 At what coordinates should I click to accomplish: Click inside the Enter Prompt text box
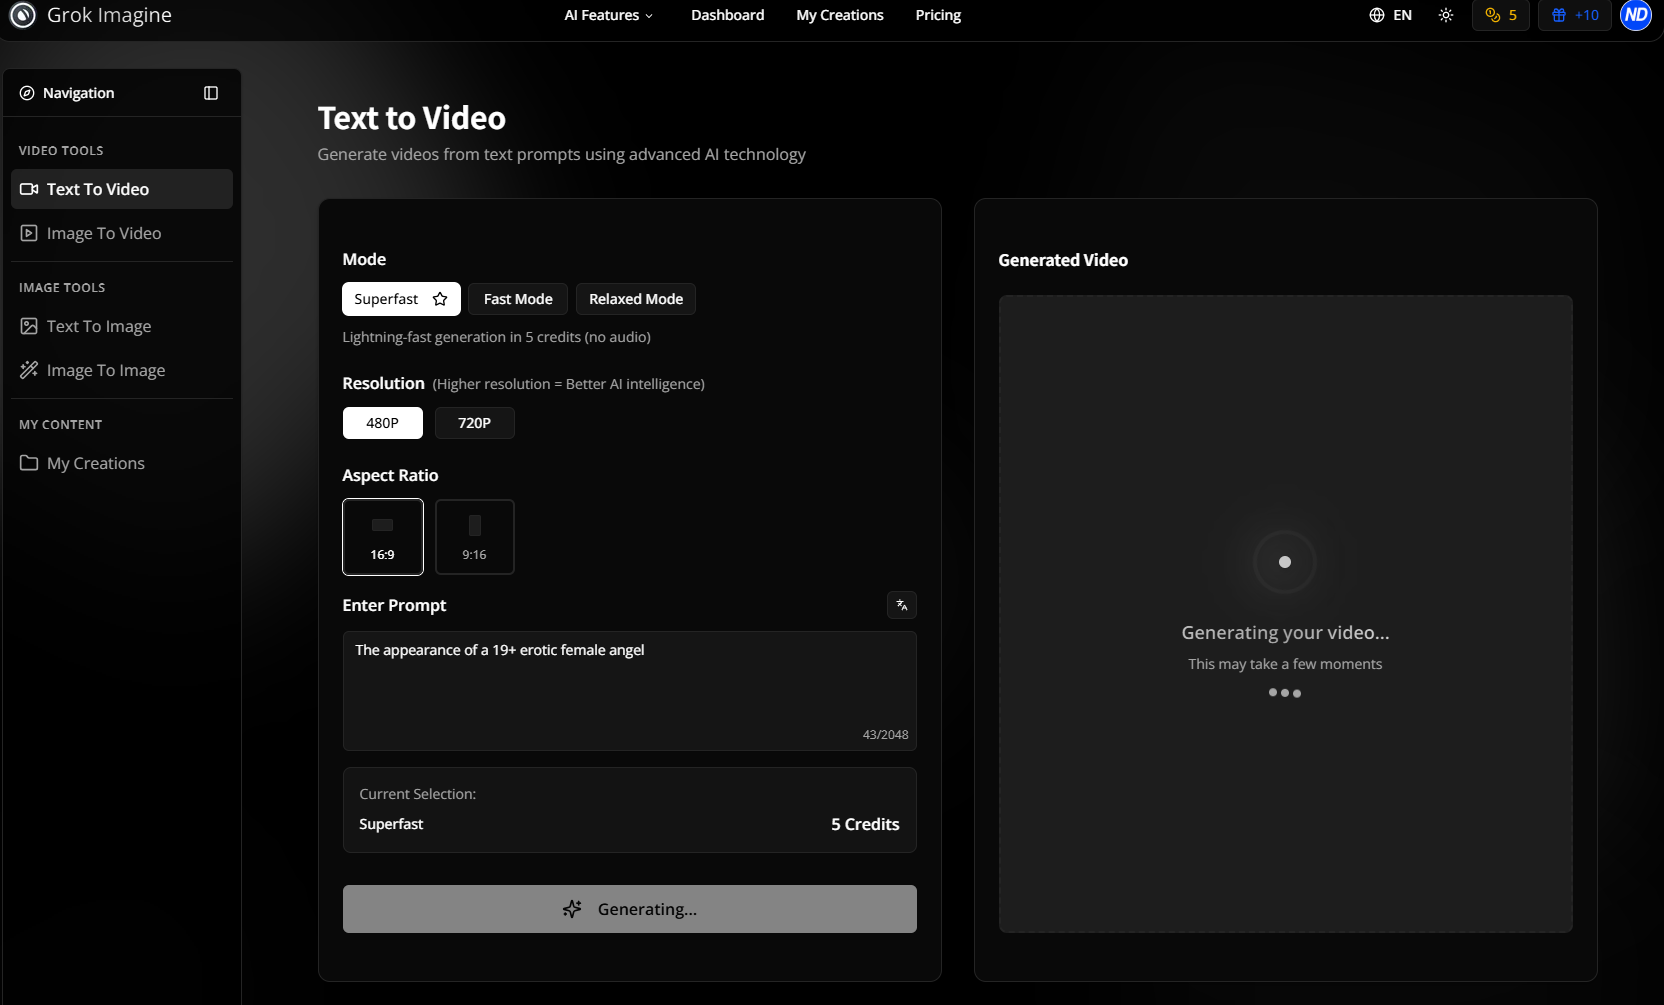tap(630, 691)
